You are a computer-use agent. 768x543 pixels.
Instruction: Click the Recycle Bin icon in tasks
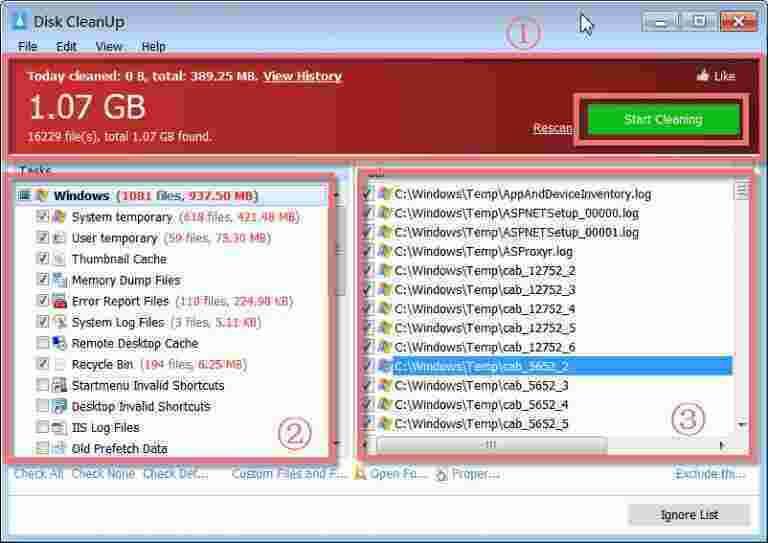59,364
